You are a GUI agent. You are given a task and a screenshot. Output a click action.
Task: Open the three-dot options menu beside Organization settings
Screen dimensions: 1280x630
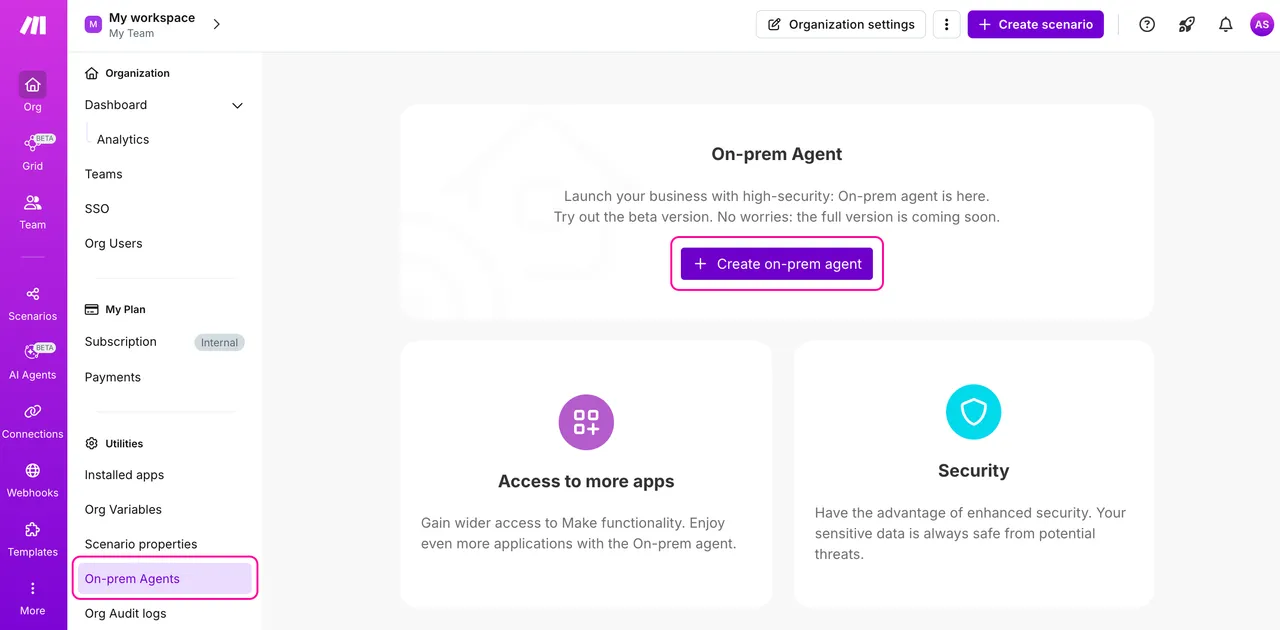tap(946, 25)
